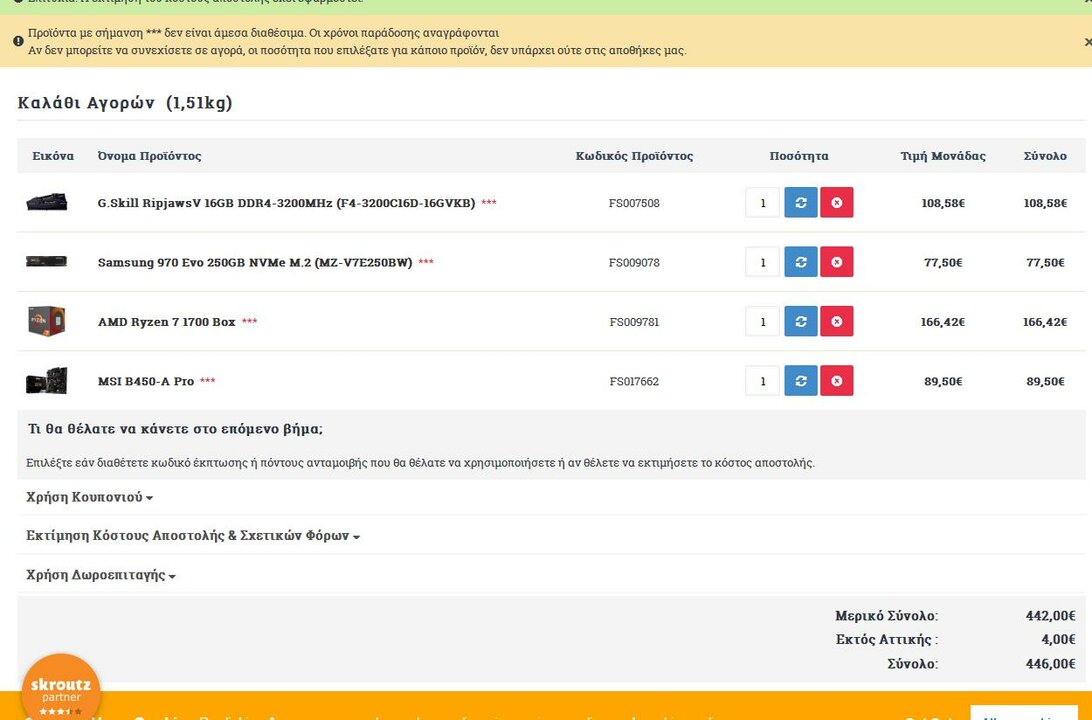Dismiss the yellow availability notice

point(1087,42)
